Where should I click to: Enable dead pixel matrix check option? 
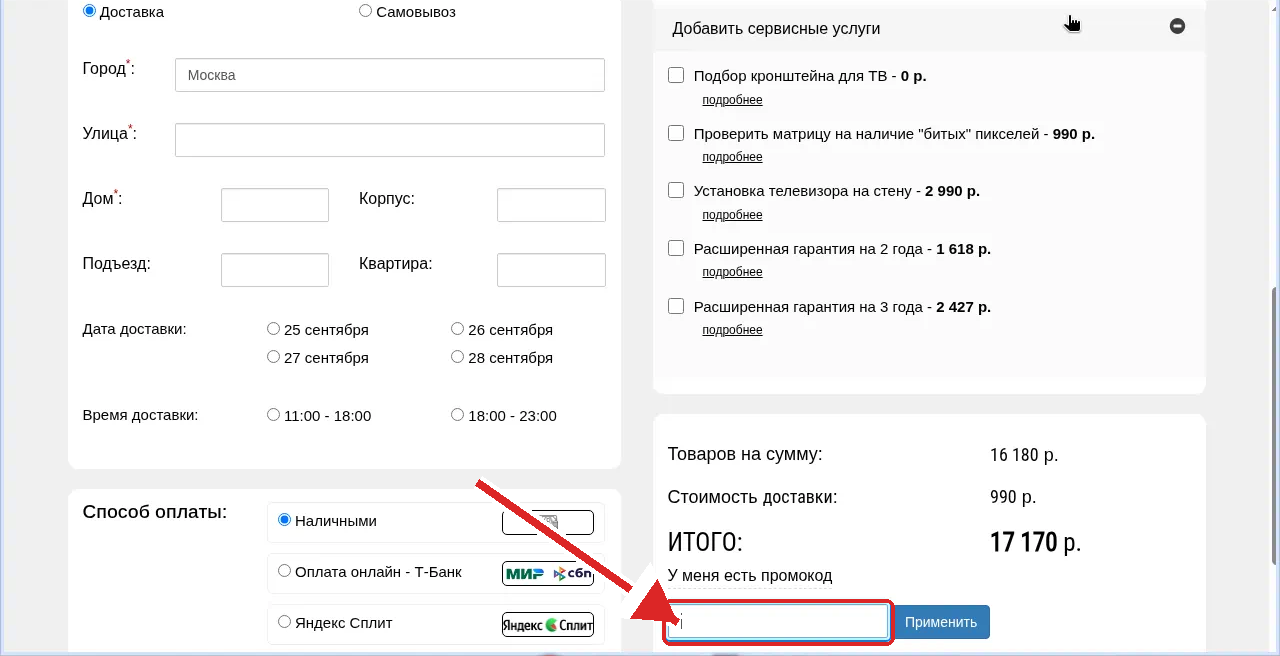point(676,133)
